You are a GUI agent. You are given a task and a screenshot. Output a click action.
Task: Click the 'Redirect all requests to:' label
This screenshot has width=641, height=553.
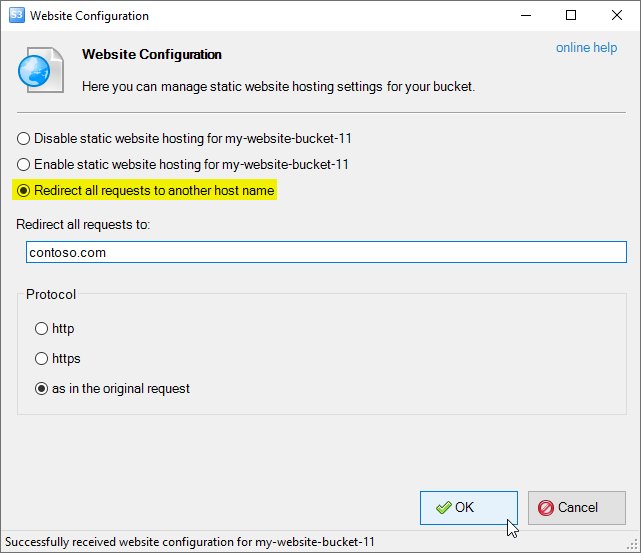pos(83,224)
